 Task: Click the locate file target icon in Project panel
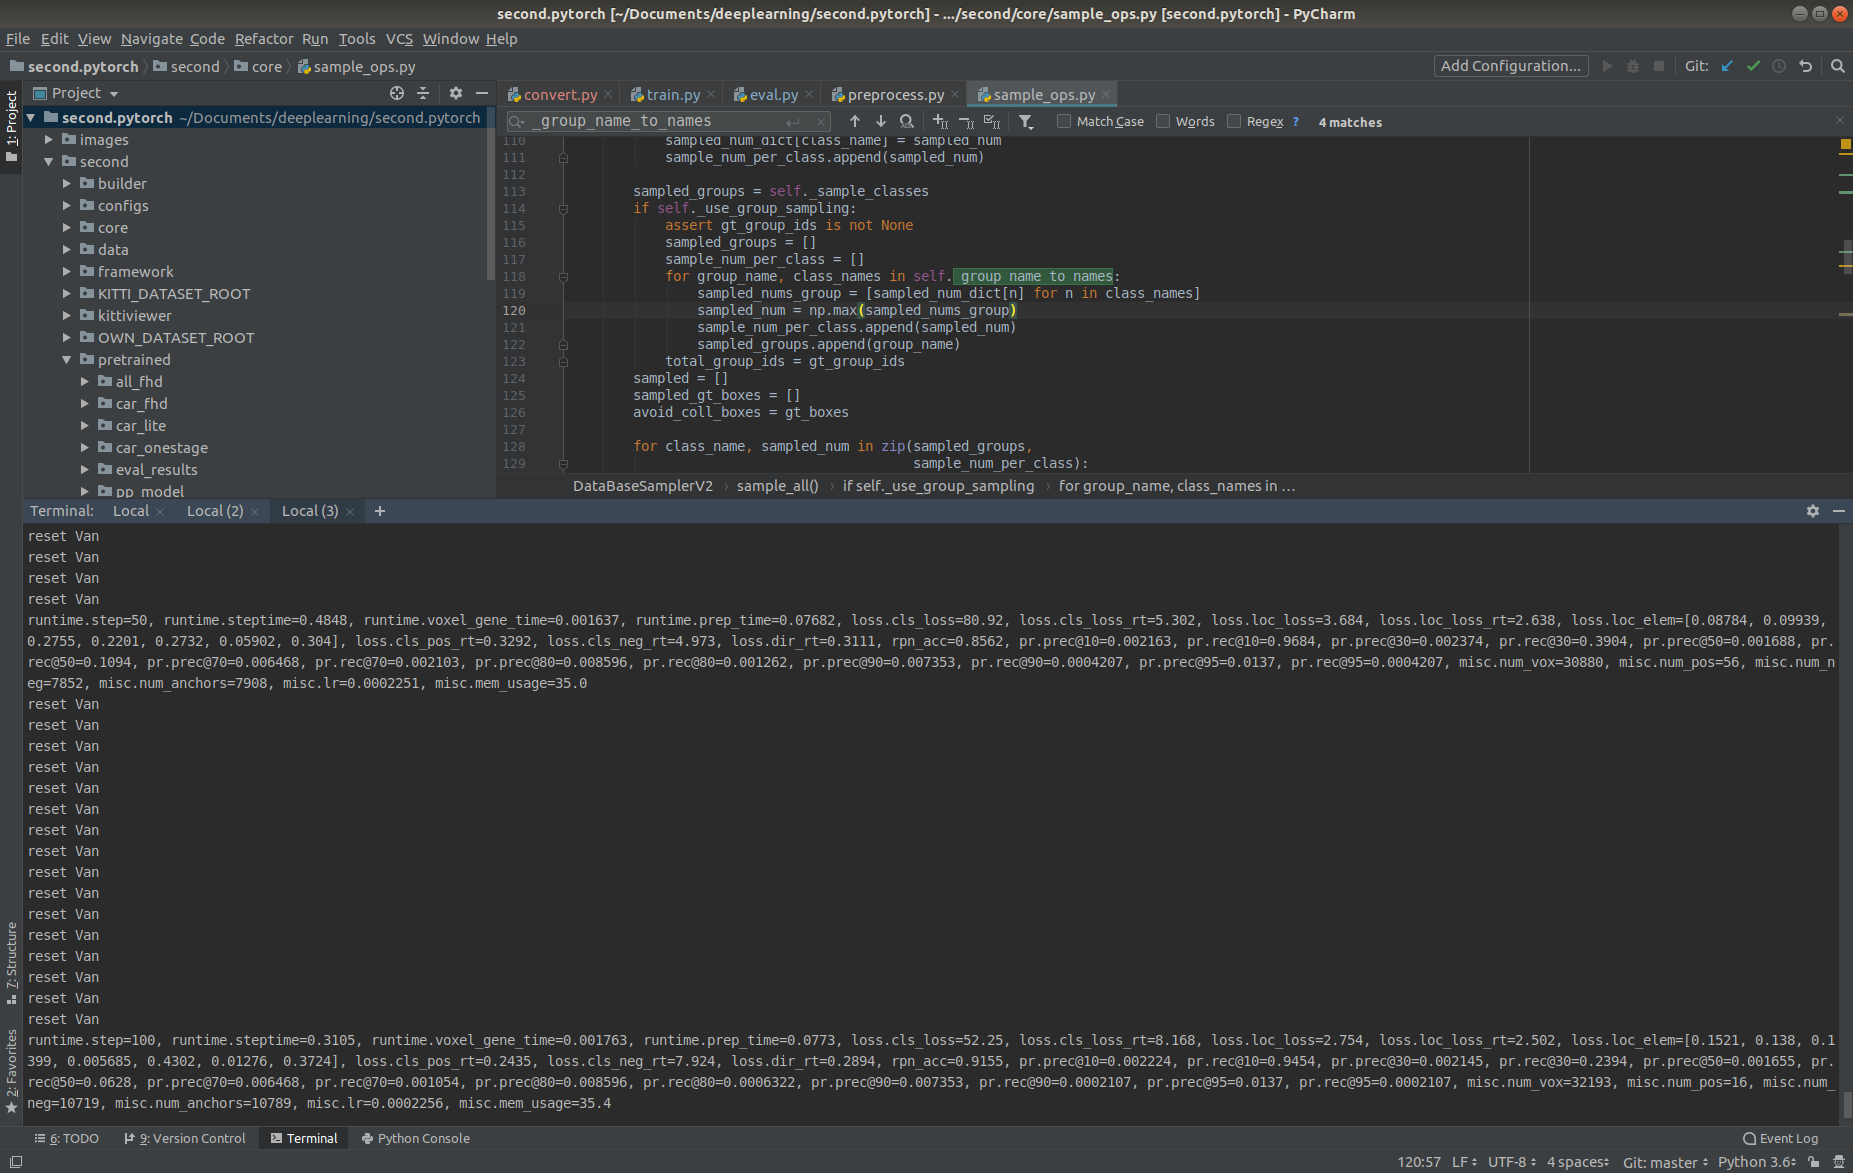pos(397,93)
